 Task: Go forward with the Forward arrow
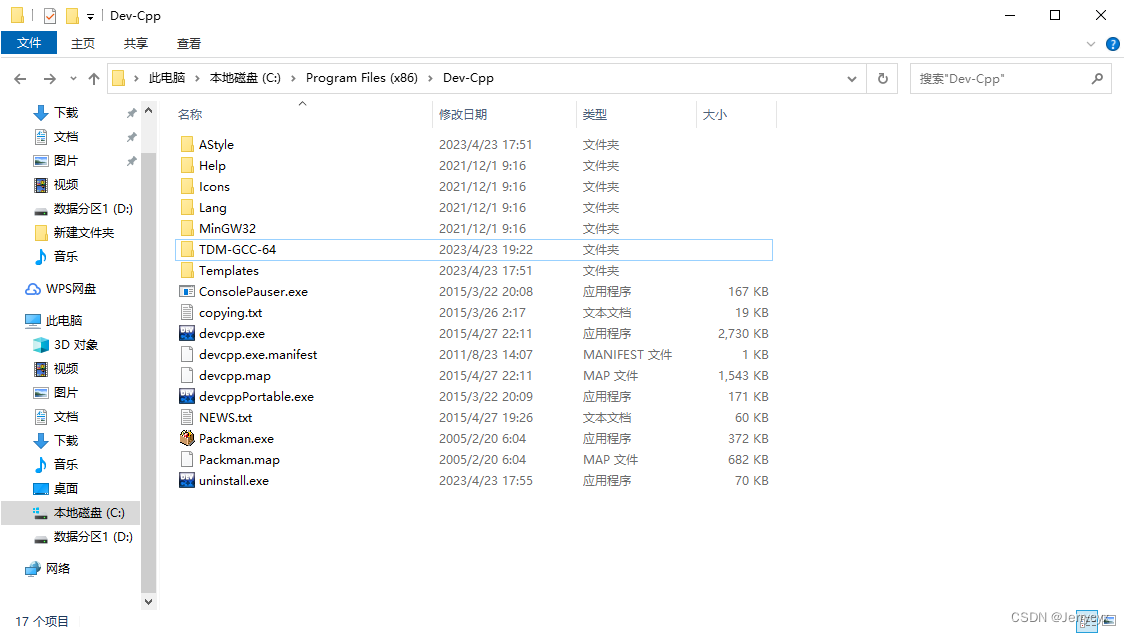(x=50, y=79)
